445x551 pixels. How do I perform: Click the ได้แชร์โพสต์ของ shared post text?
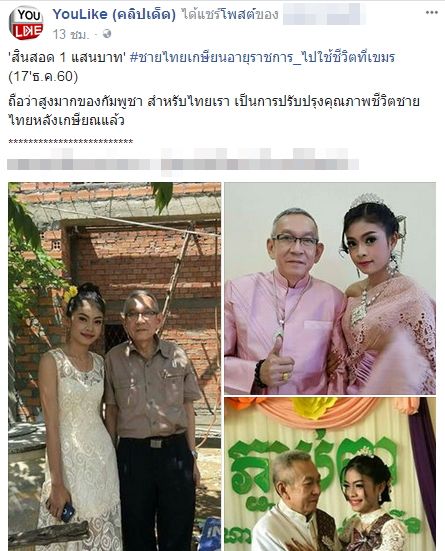(230, 14)
